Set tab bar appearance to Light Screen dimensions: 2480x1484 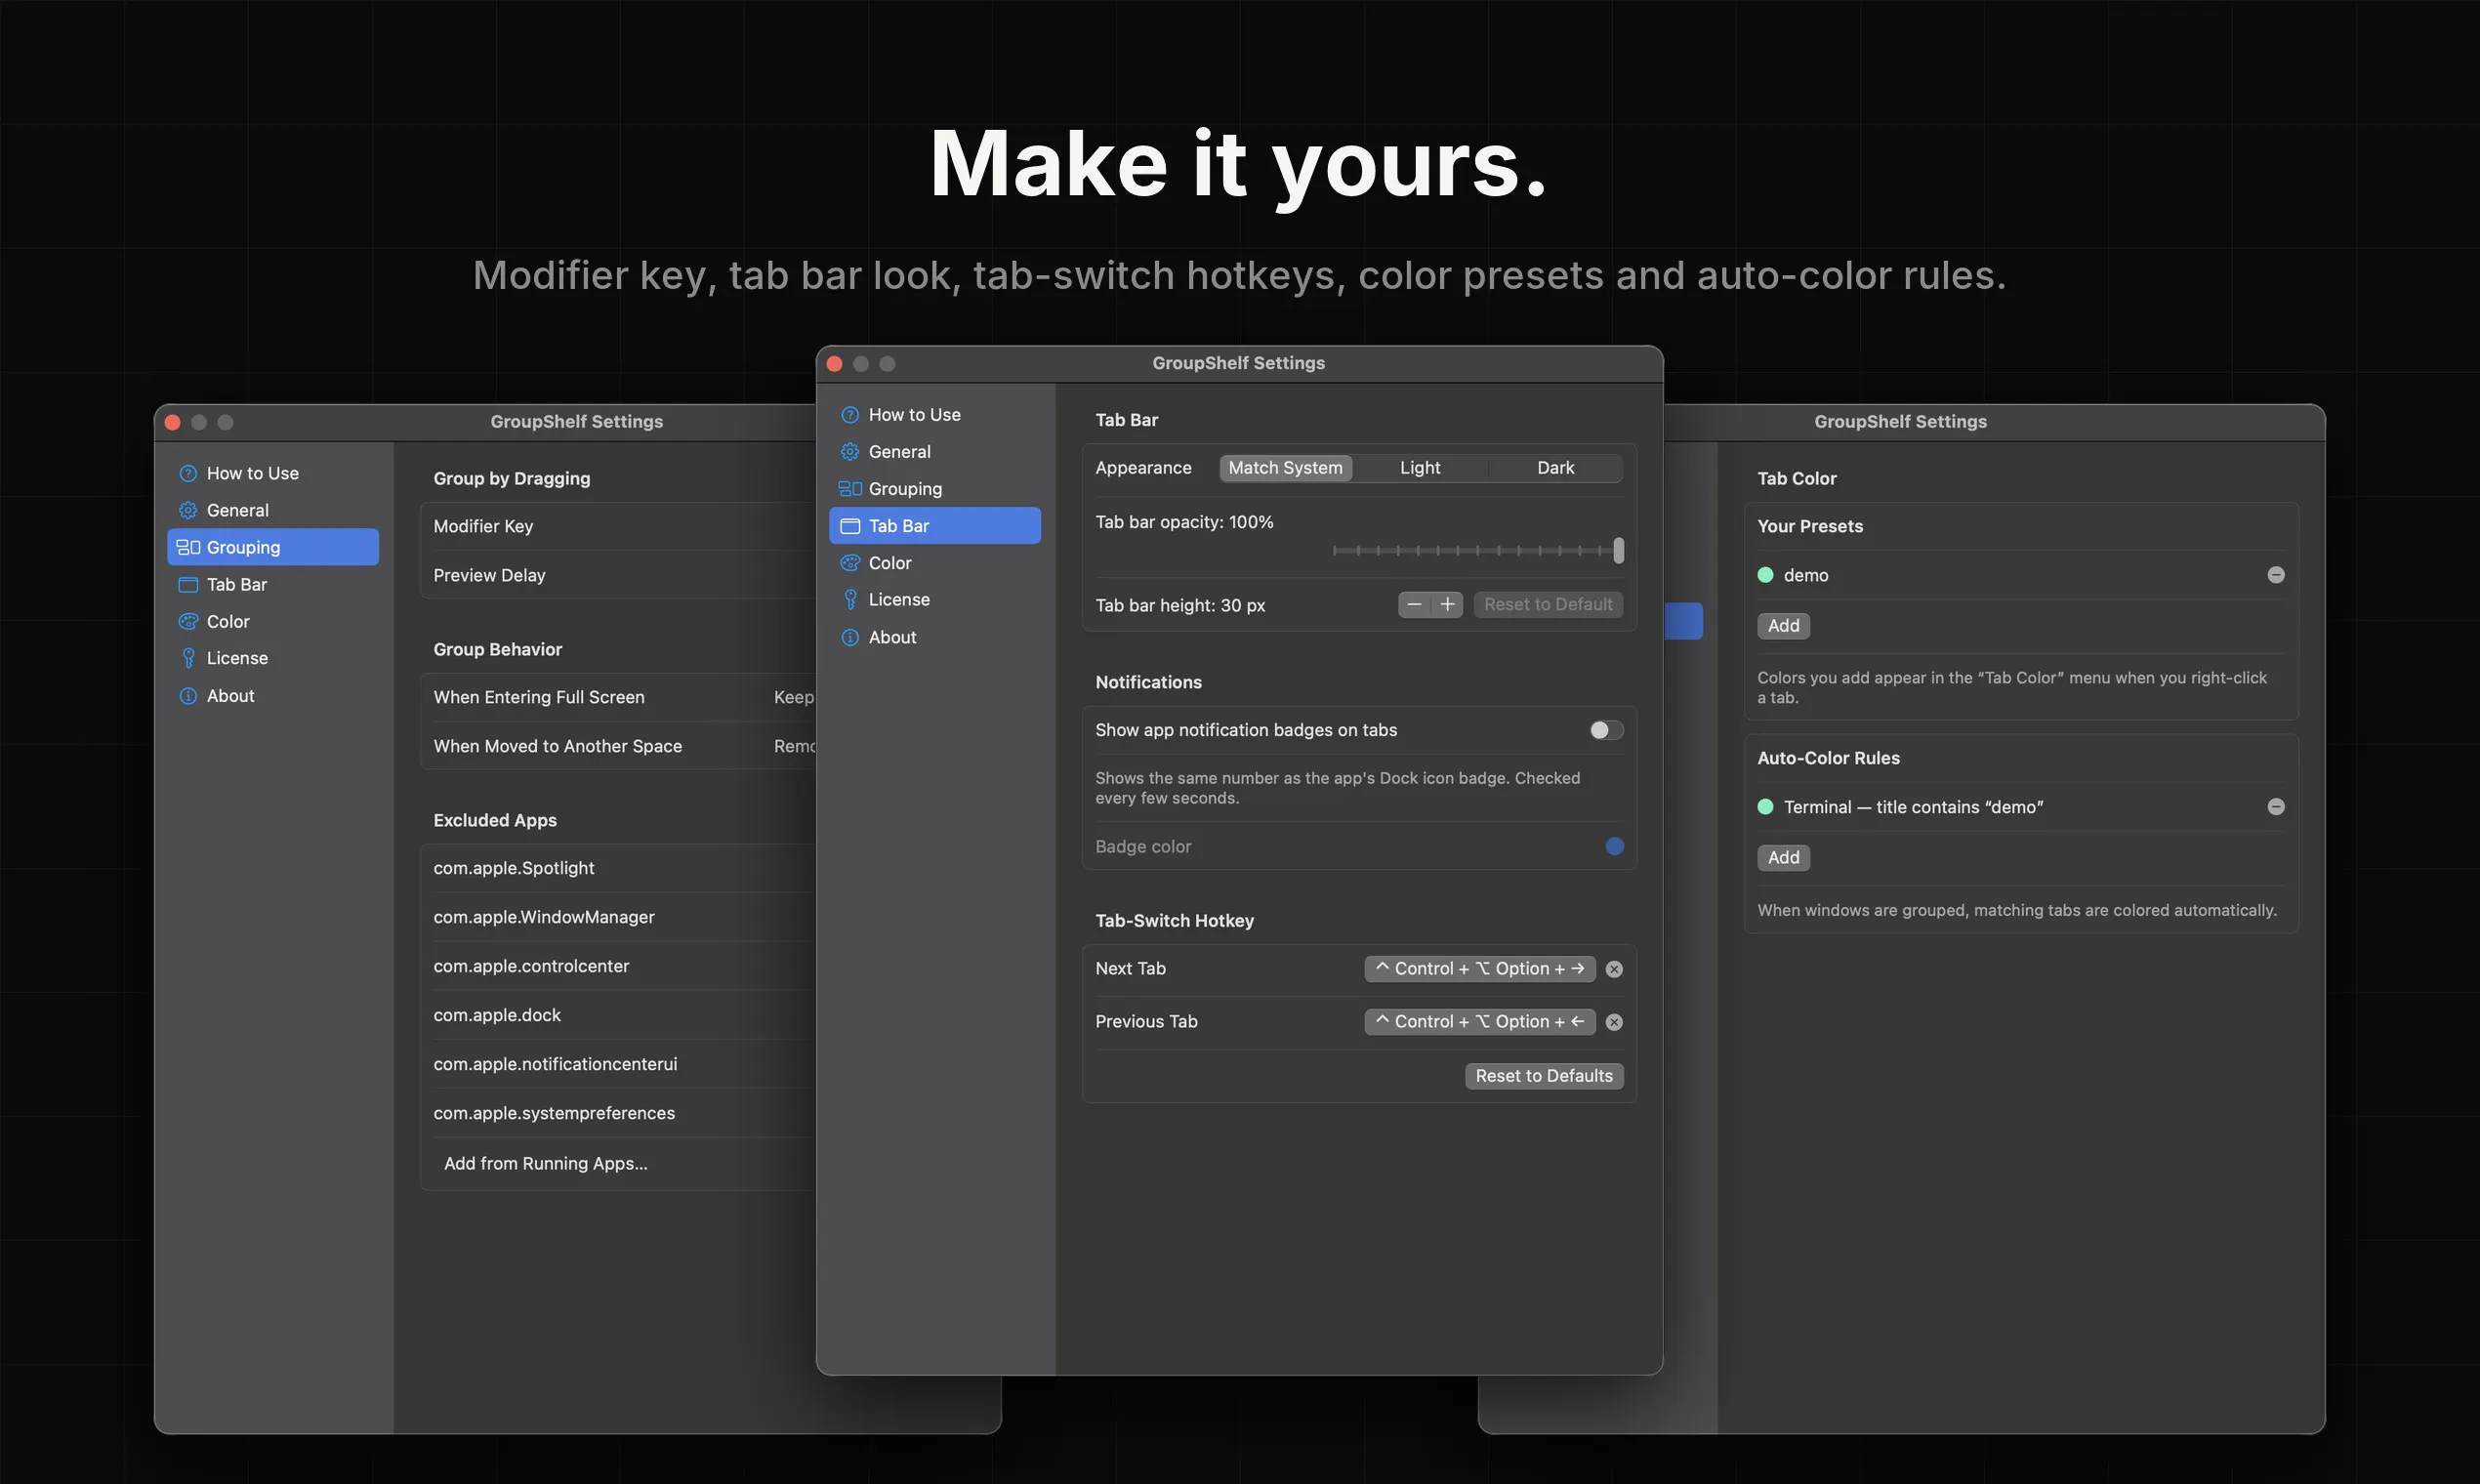pyautogui.click(x=1420, y=468)
